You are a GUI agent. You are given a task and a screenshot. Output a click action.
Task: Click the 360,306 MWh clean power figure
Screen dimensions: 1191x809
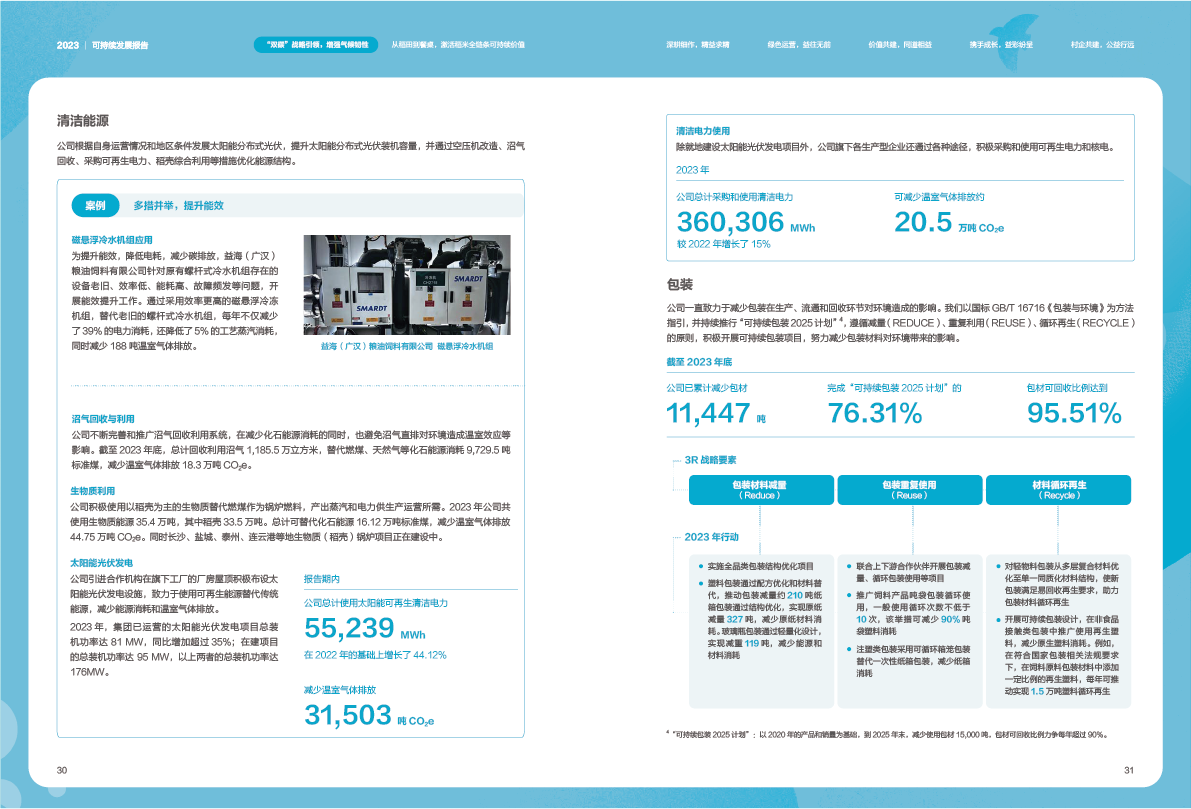tap(745, 223)
